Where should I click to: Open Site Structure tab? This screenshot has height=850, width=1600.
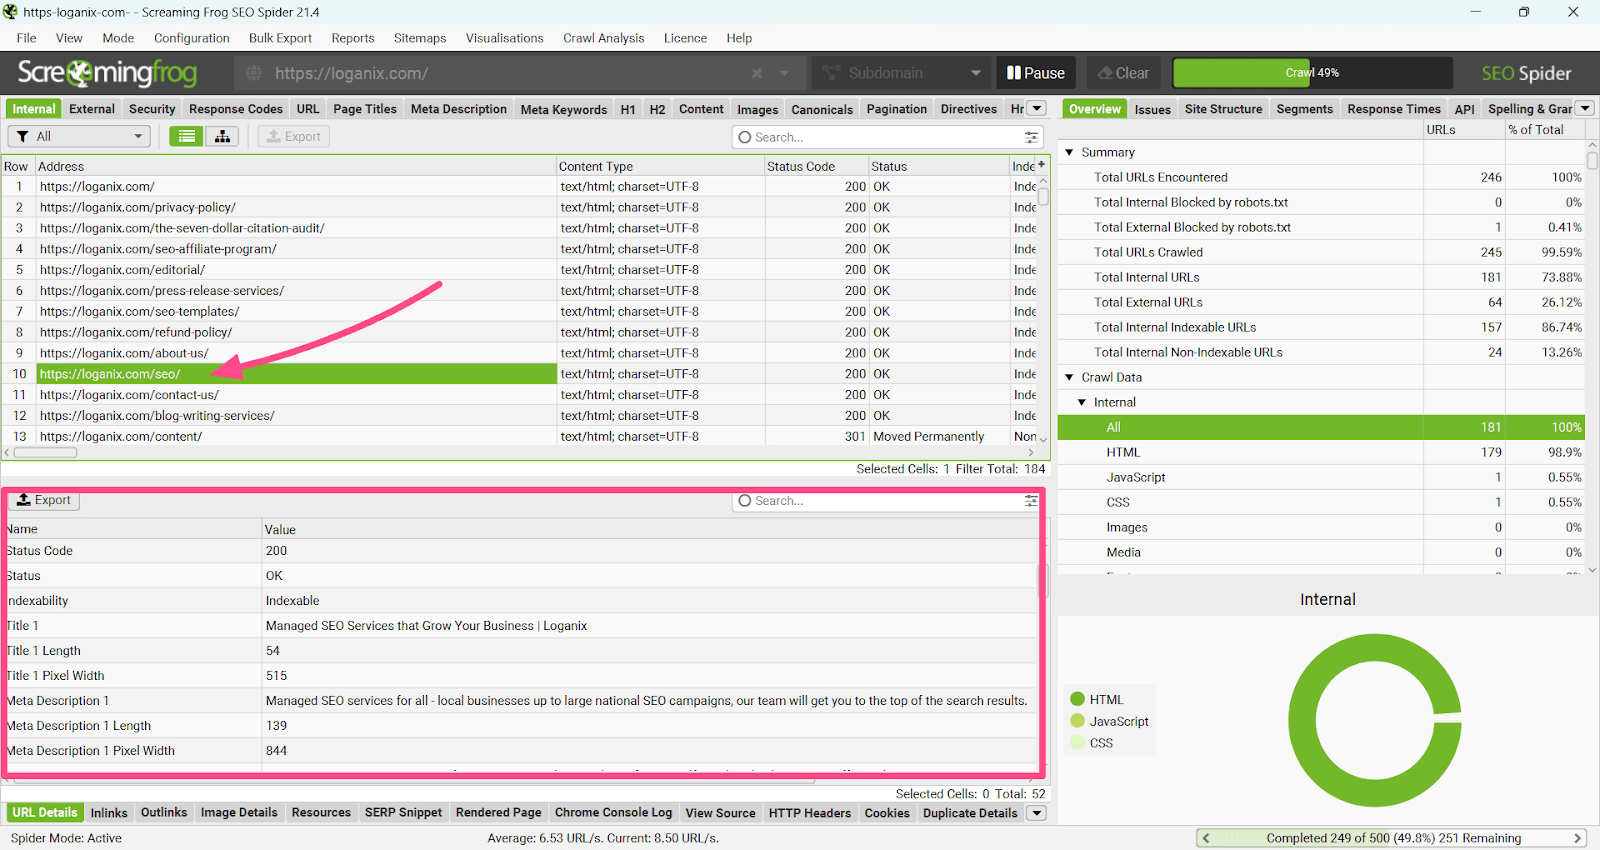click(1223, 109)
